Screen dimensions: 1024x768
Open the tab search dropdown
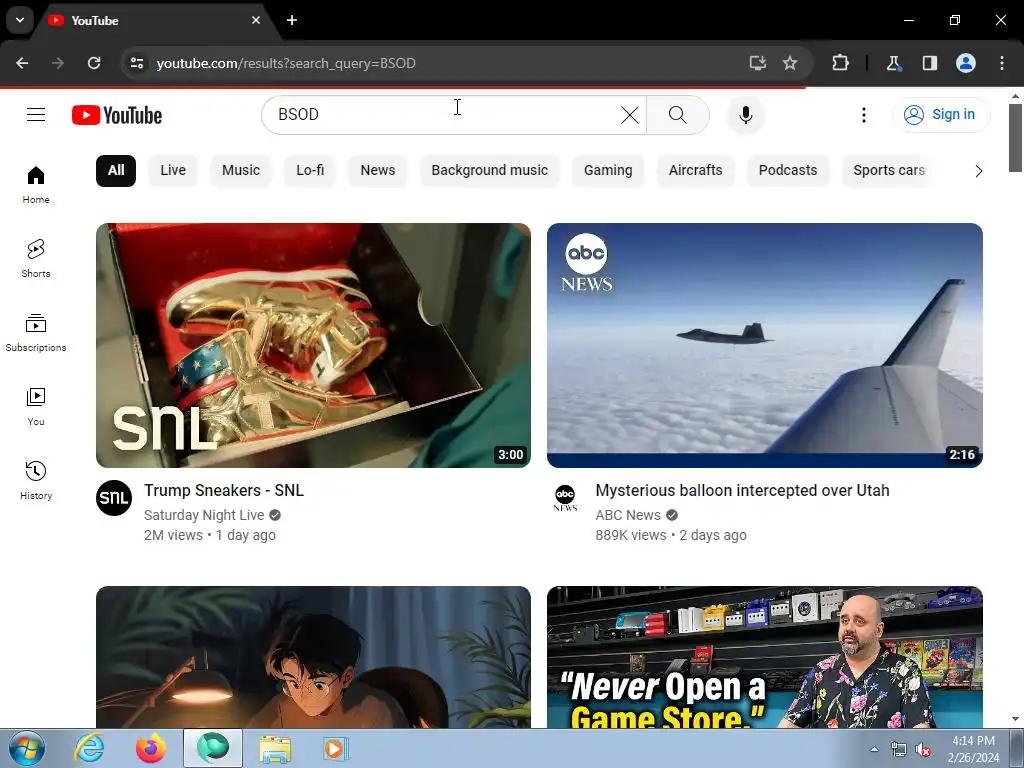(x=20, y=20)
